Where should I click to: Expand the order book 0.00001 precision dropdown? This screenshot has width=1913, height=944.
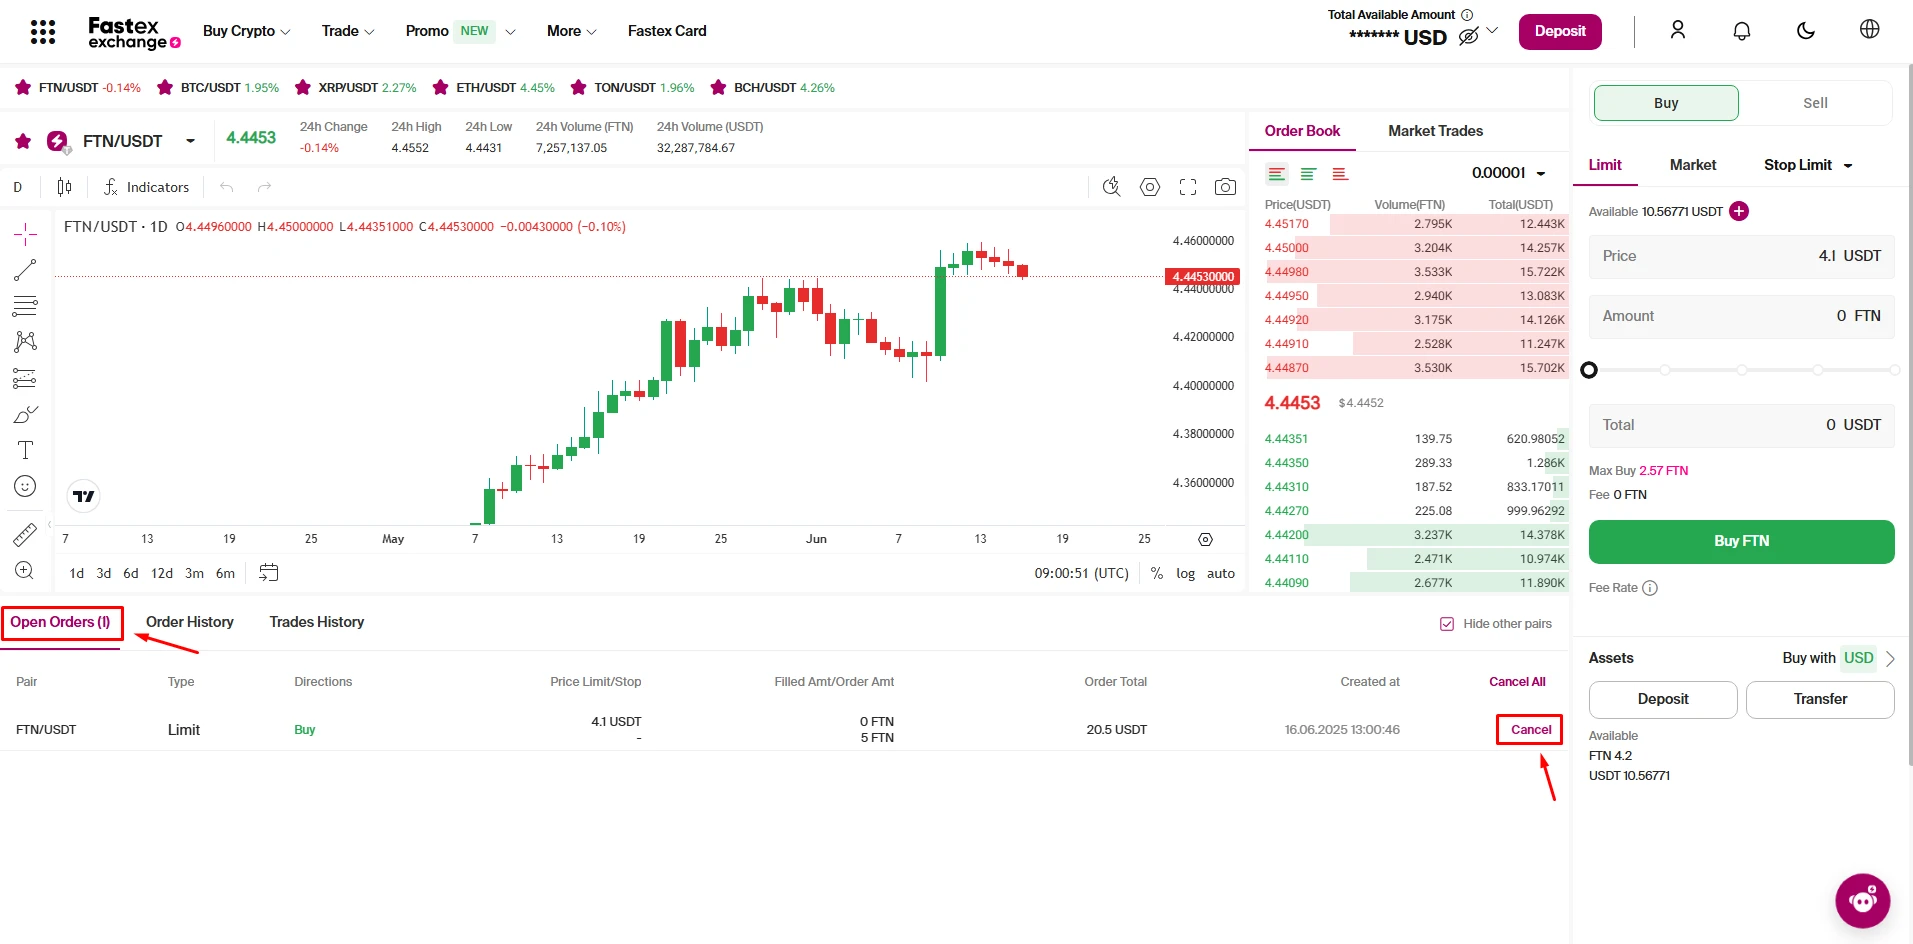click(x=1508, y=173)
